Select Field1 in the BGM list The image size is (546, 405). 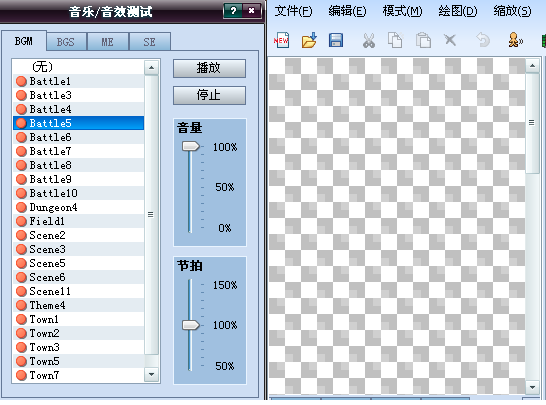pos(78,221)
